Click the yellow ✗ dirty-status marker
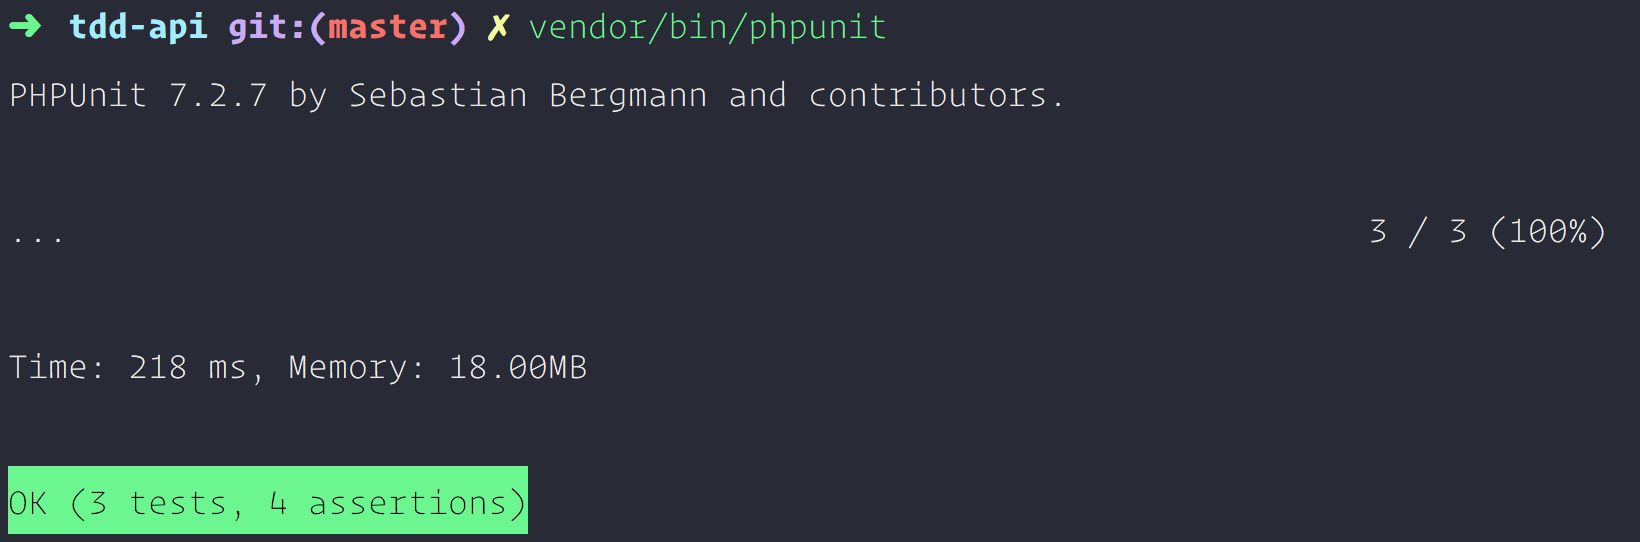The height and width of the screenshot is (542, 1640). point(498,28)
